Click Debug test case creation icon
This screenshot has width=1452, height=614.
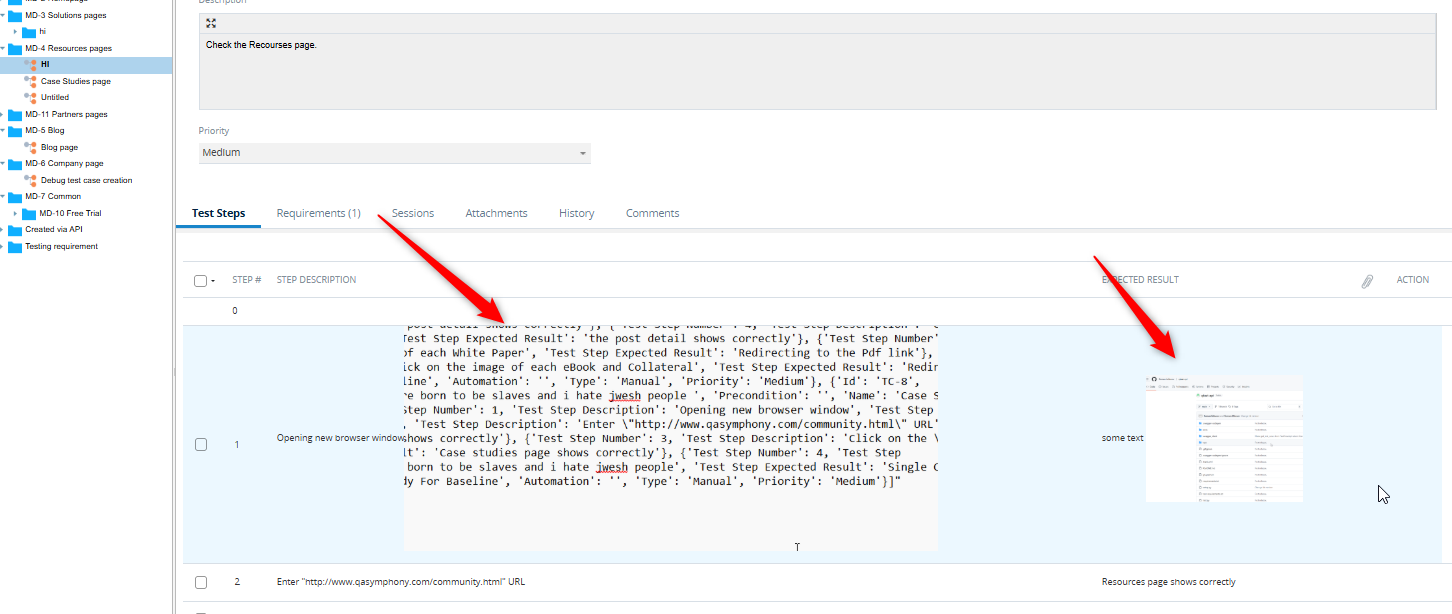coord(30,180)
